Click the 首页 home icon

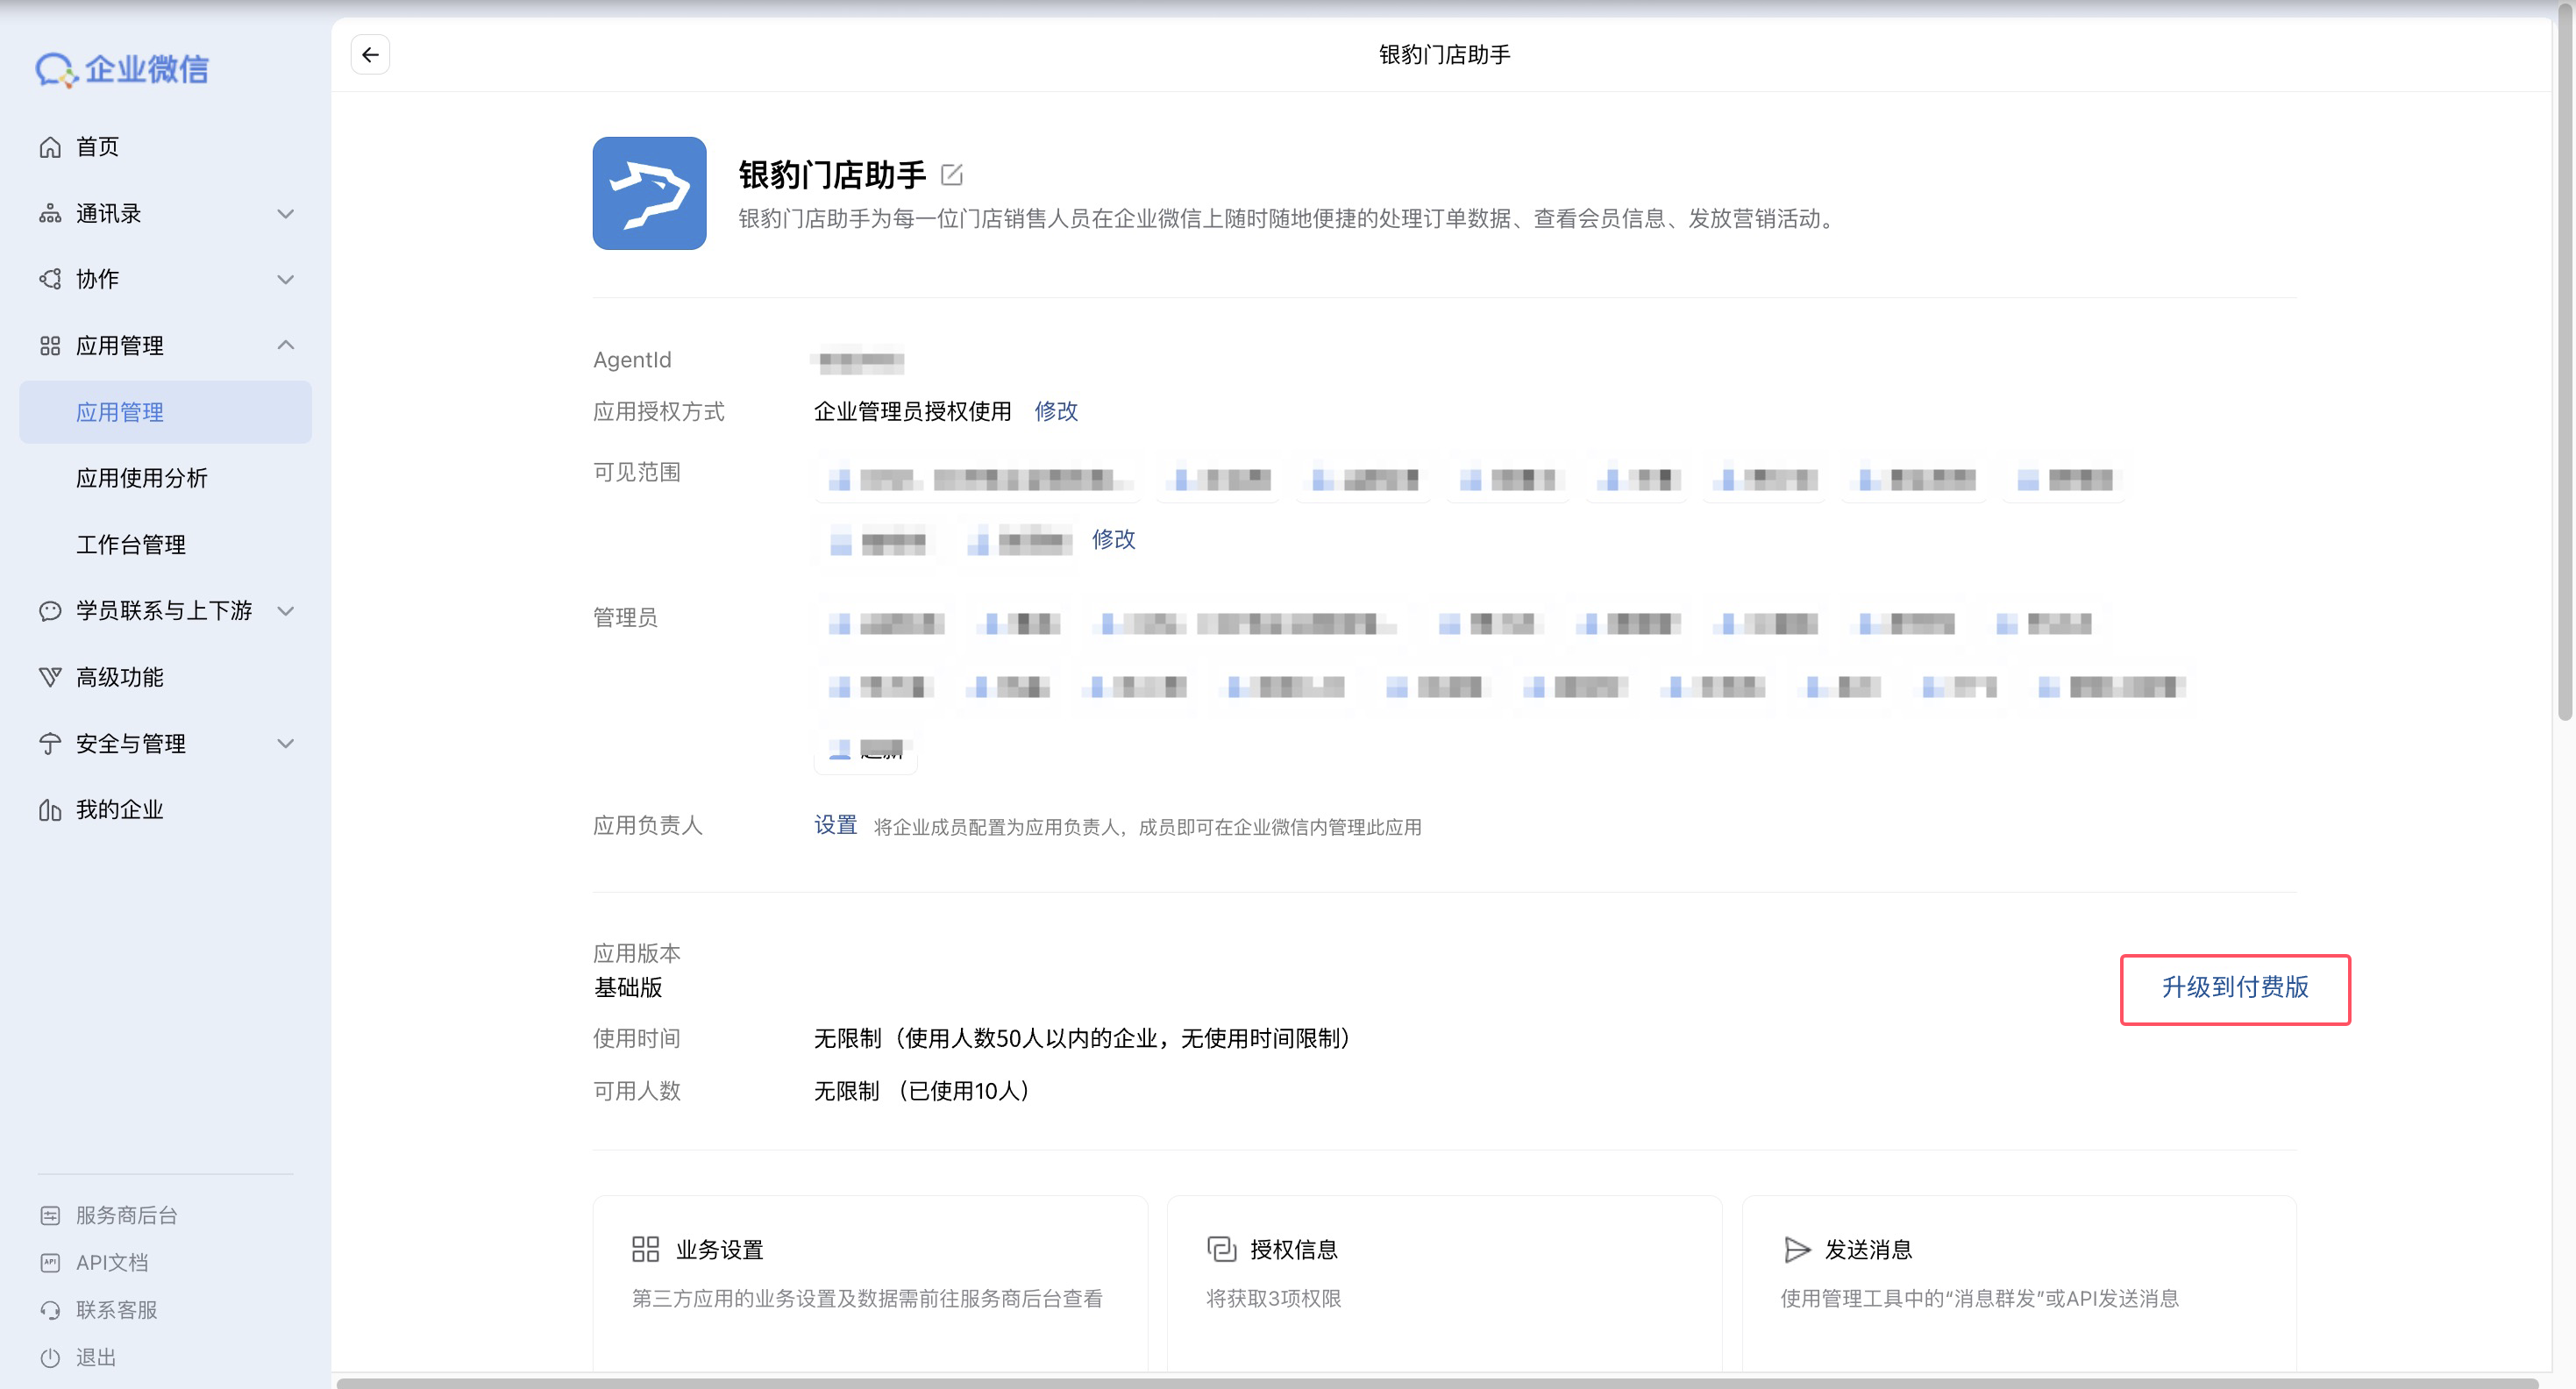[50, 147]
